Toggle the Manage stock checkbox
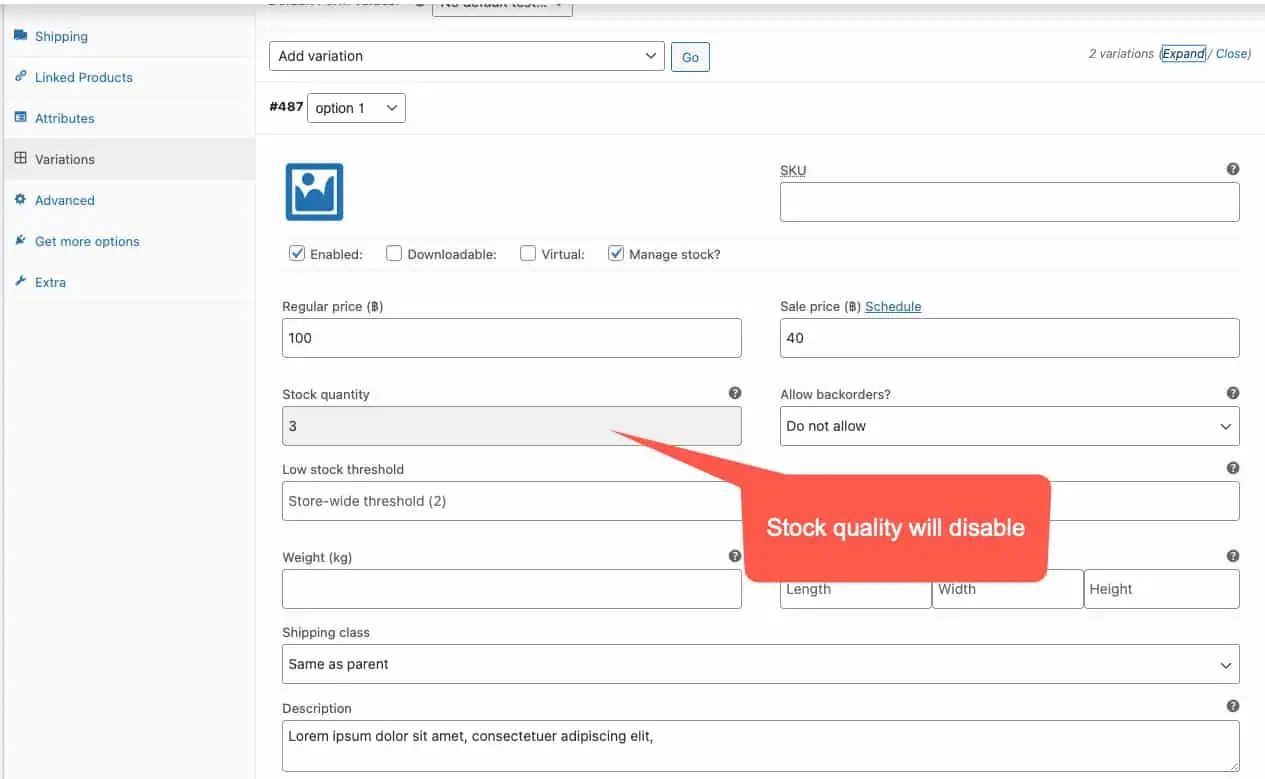The image size is (1265, 779). tap(616, 254)
